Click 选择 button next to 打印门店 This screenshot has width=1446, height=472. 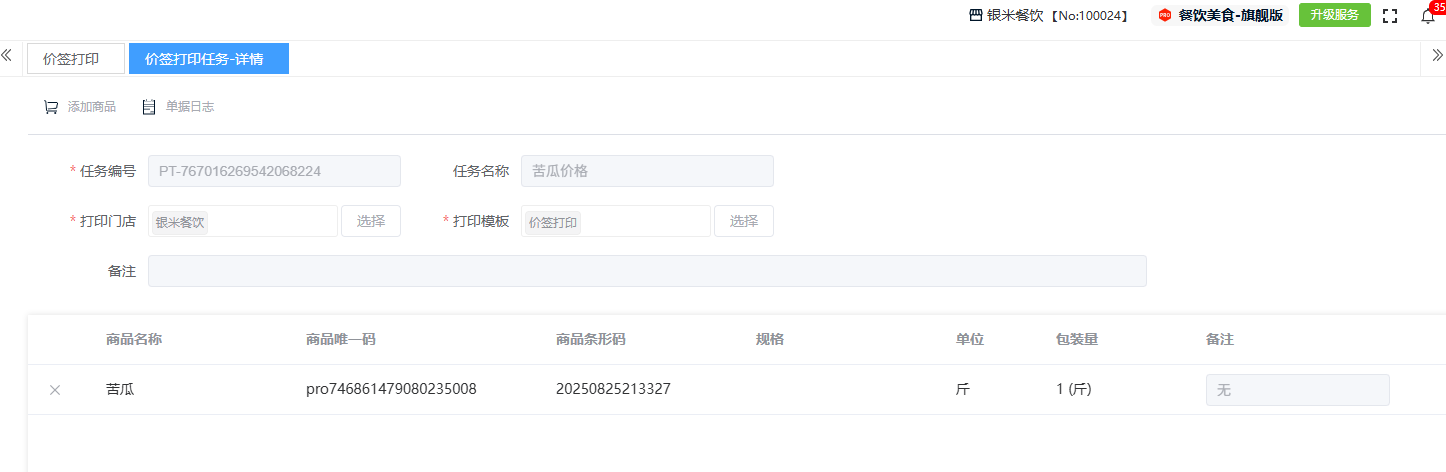coord(371,221)
